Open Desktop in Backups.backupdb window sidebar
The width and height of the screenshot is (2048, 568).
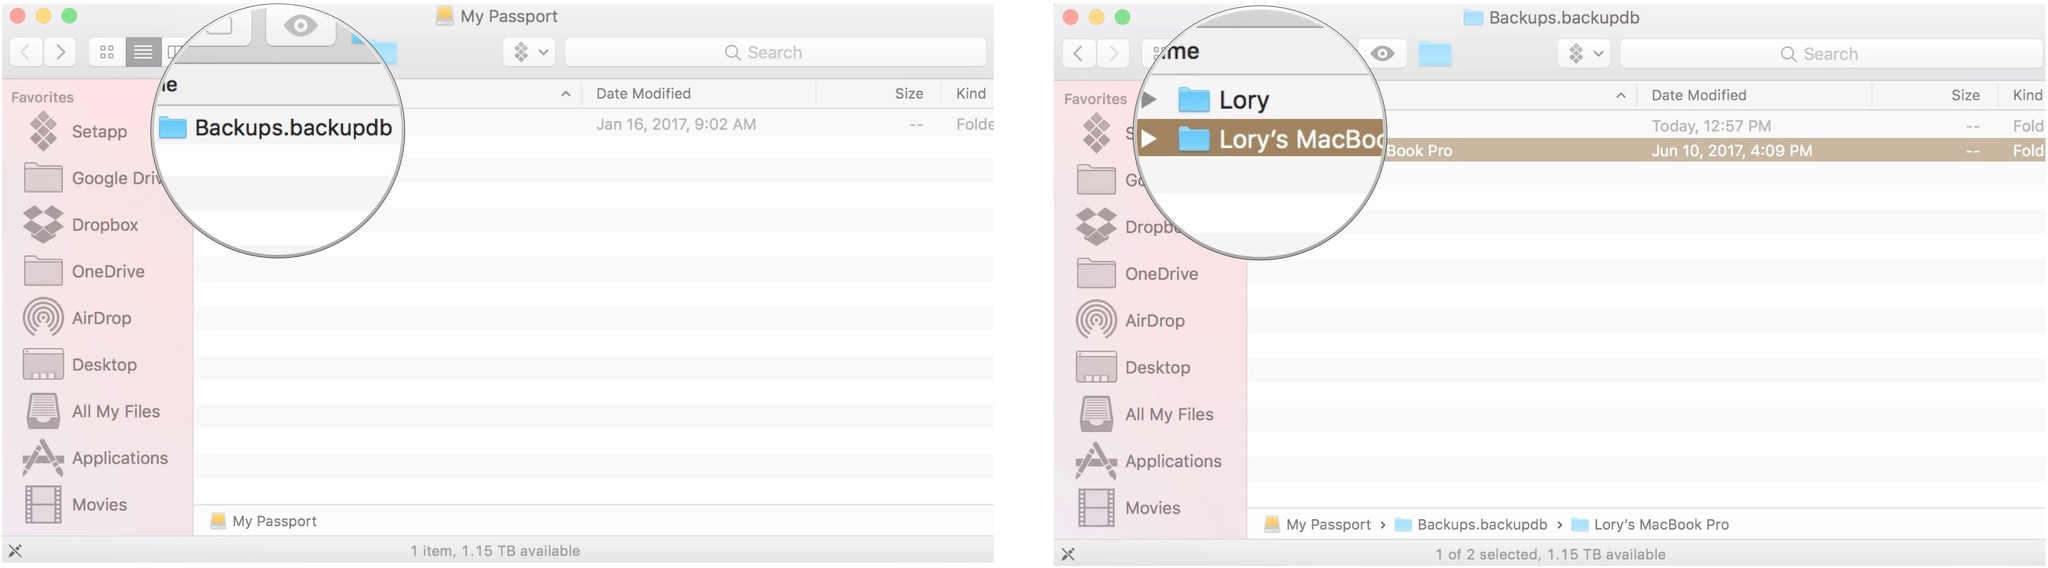pyautogui.click(x=1134, y=367)
